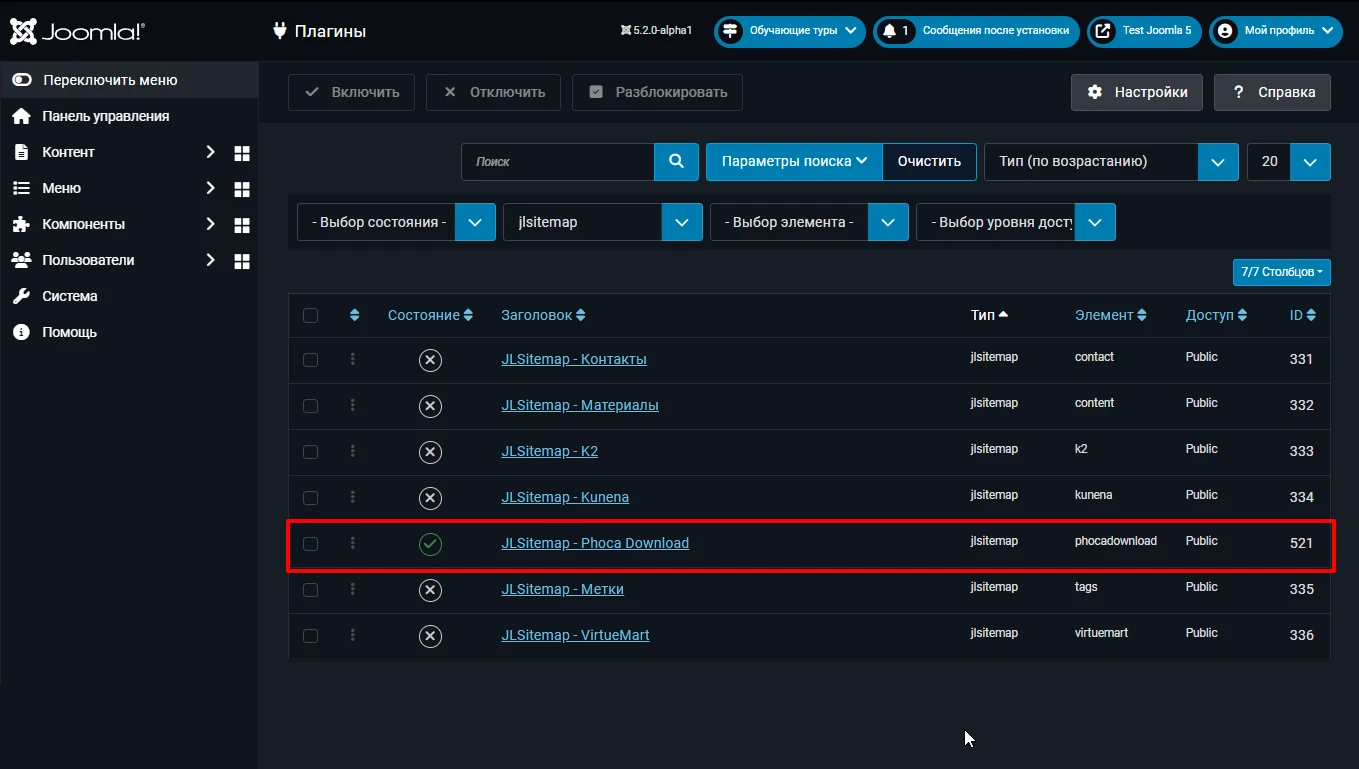Open Выбор уровня доступа filter dropdown

[x=1015, y=222]
